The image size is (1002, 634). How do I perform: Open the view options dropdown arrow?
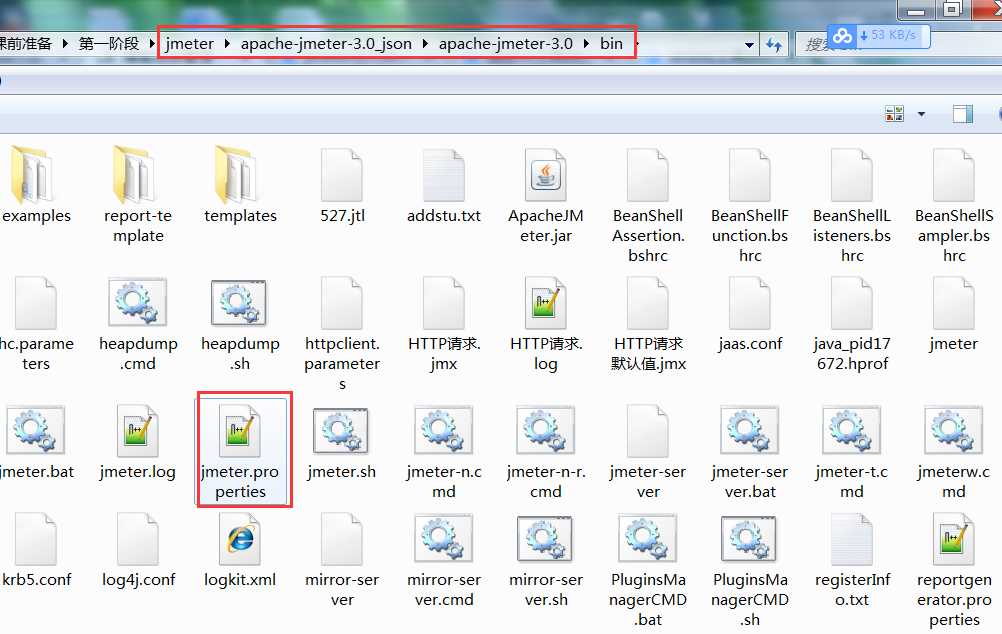(921, 114)
